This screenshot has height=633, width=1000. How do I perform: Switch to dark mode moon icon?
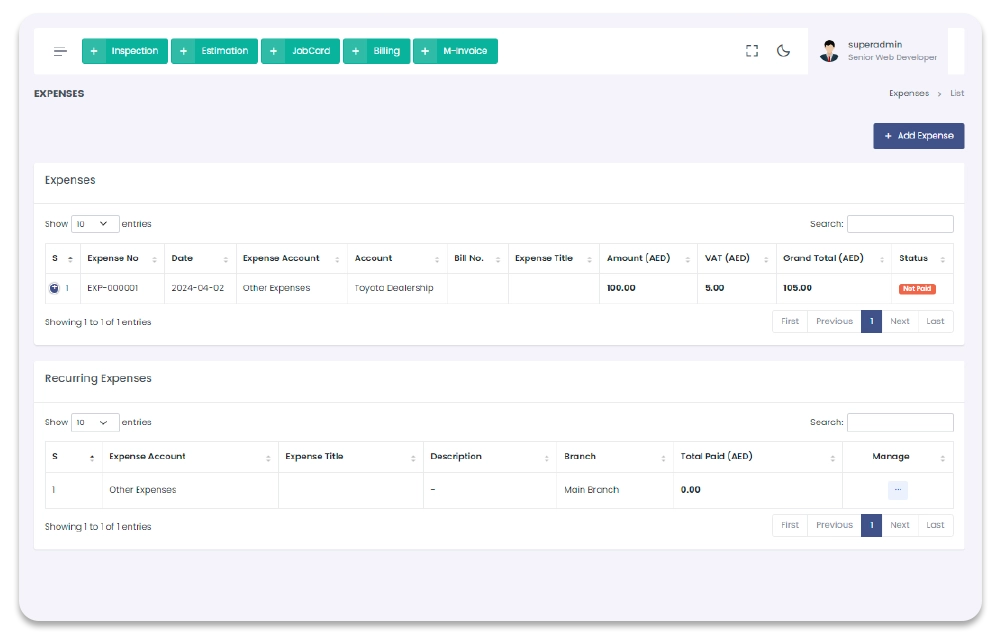(x=784, y=51)
